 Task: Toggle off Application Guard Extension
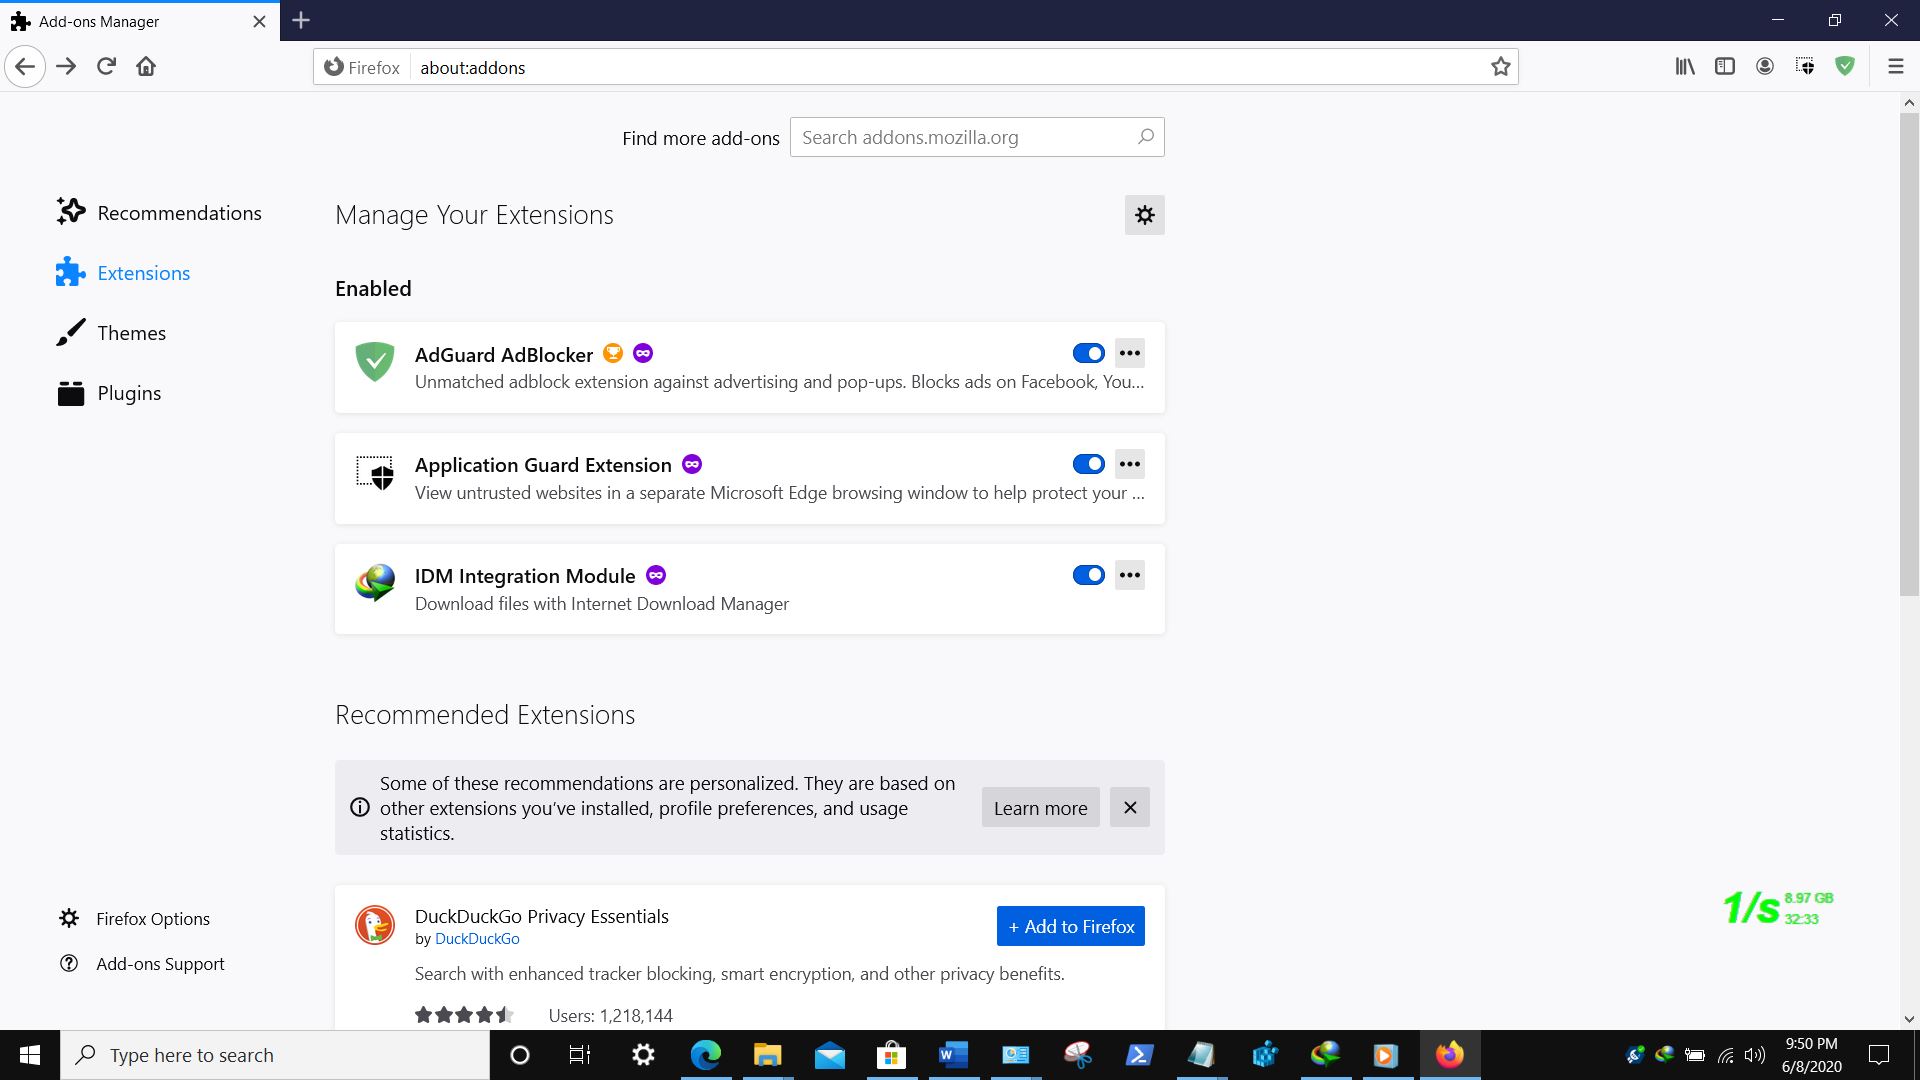1088,464
